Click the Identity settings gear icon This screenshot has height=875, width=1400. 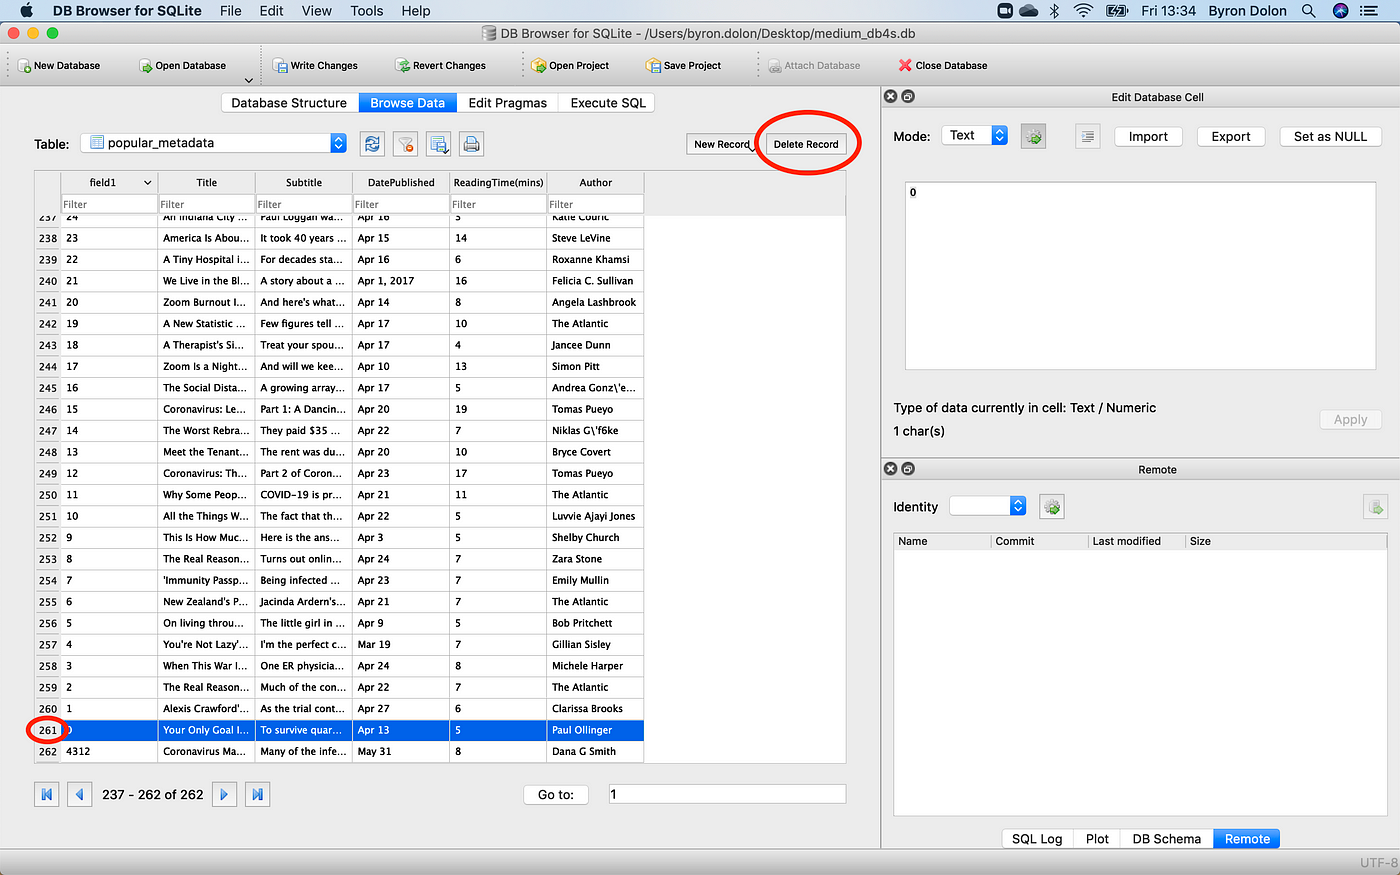pyautogui.click(x=1052, y=507)
